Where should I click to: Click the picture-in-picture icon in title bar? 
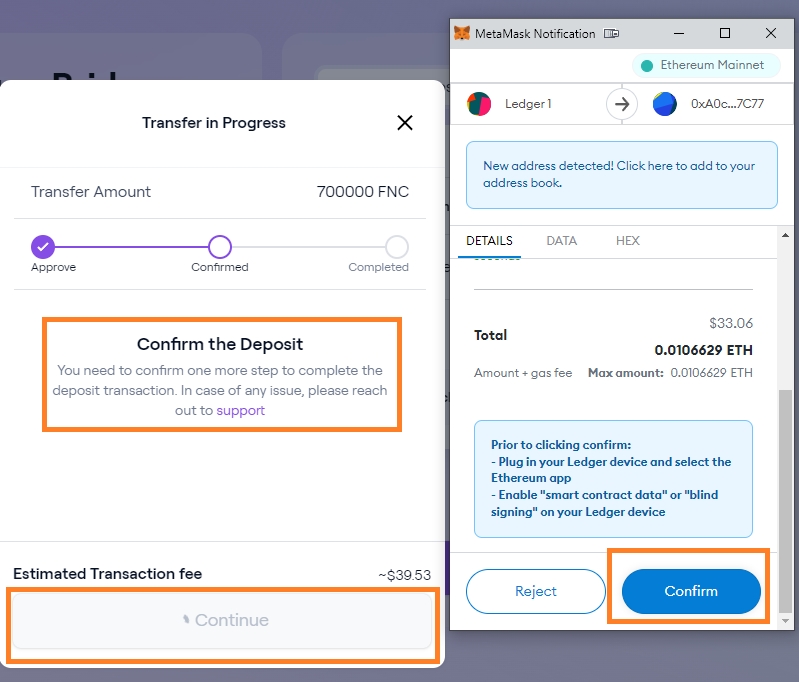tap(610, 34)
